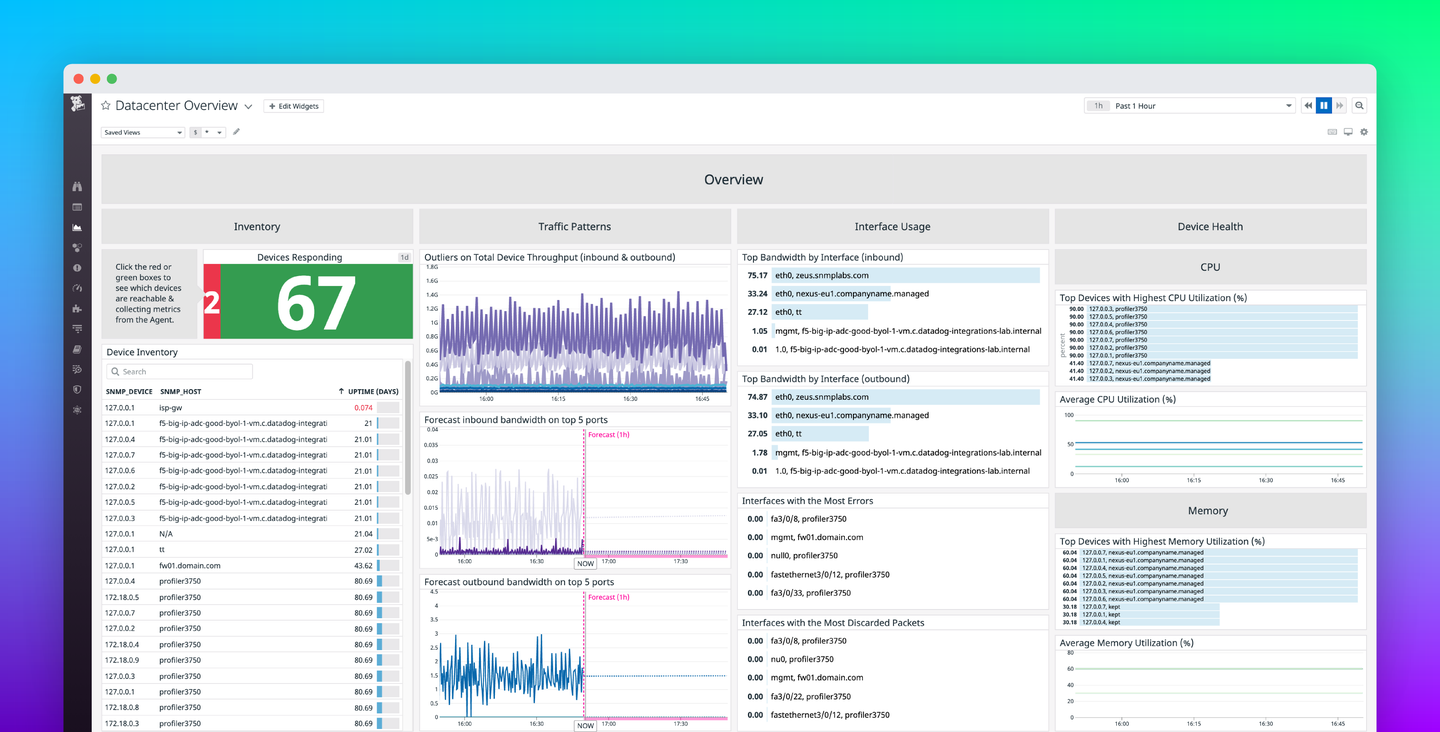Open the Monitors alert sidebar icon
1440x732 pixels.
pos(77,268)
